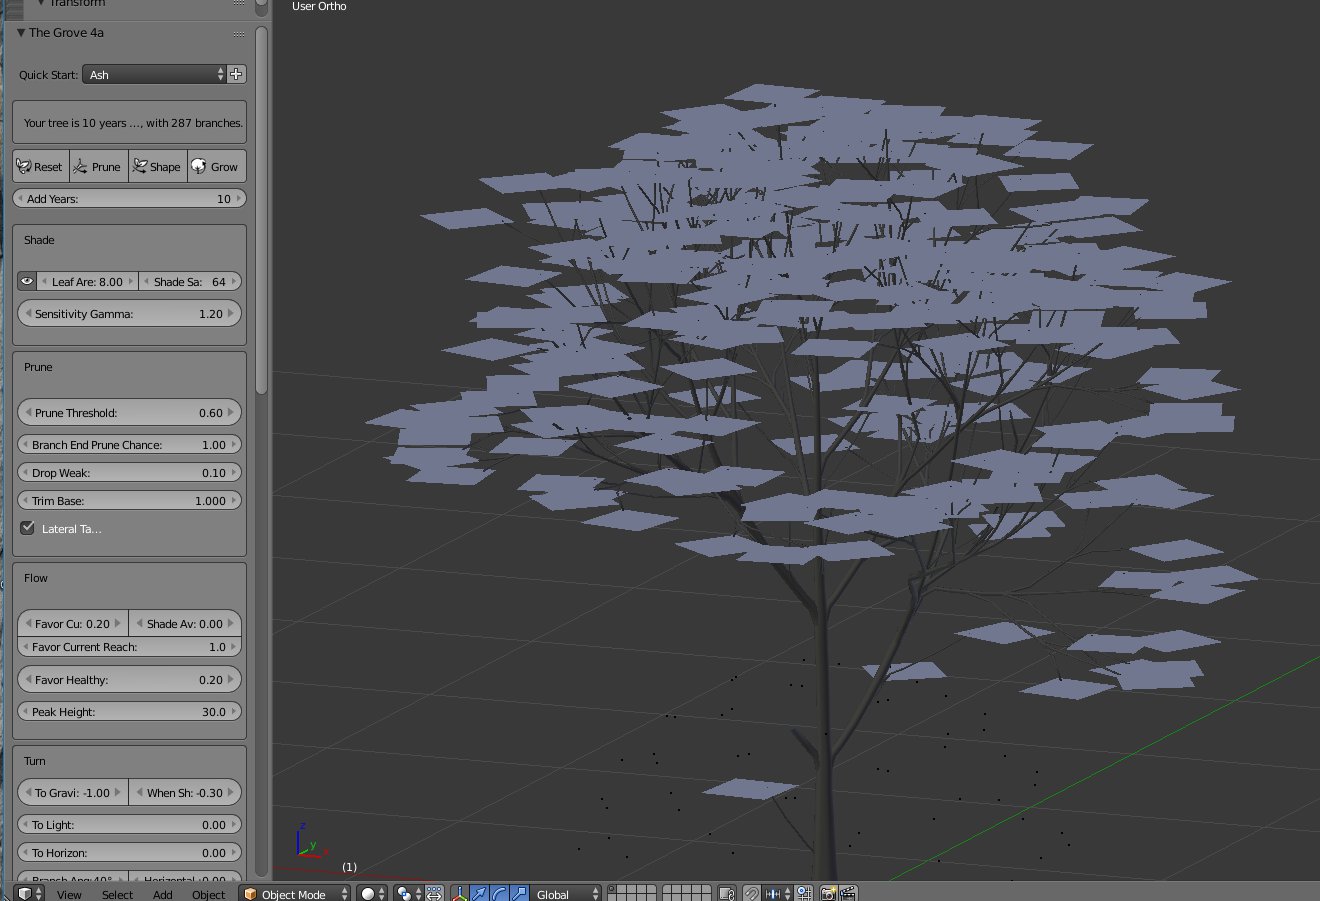Open the Select menu
The image size is (1320, 901).
tap(117, 894)
